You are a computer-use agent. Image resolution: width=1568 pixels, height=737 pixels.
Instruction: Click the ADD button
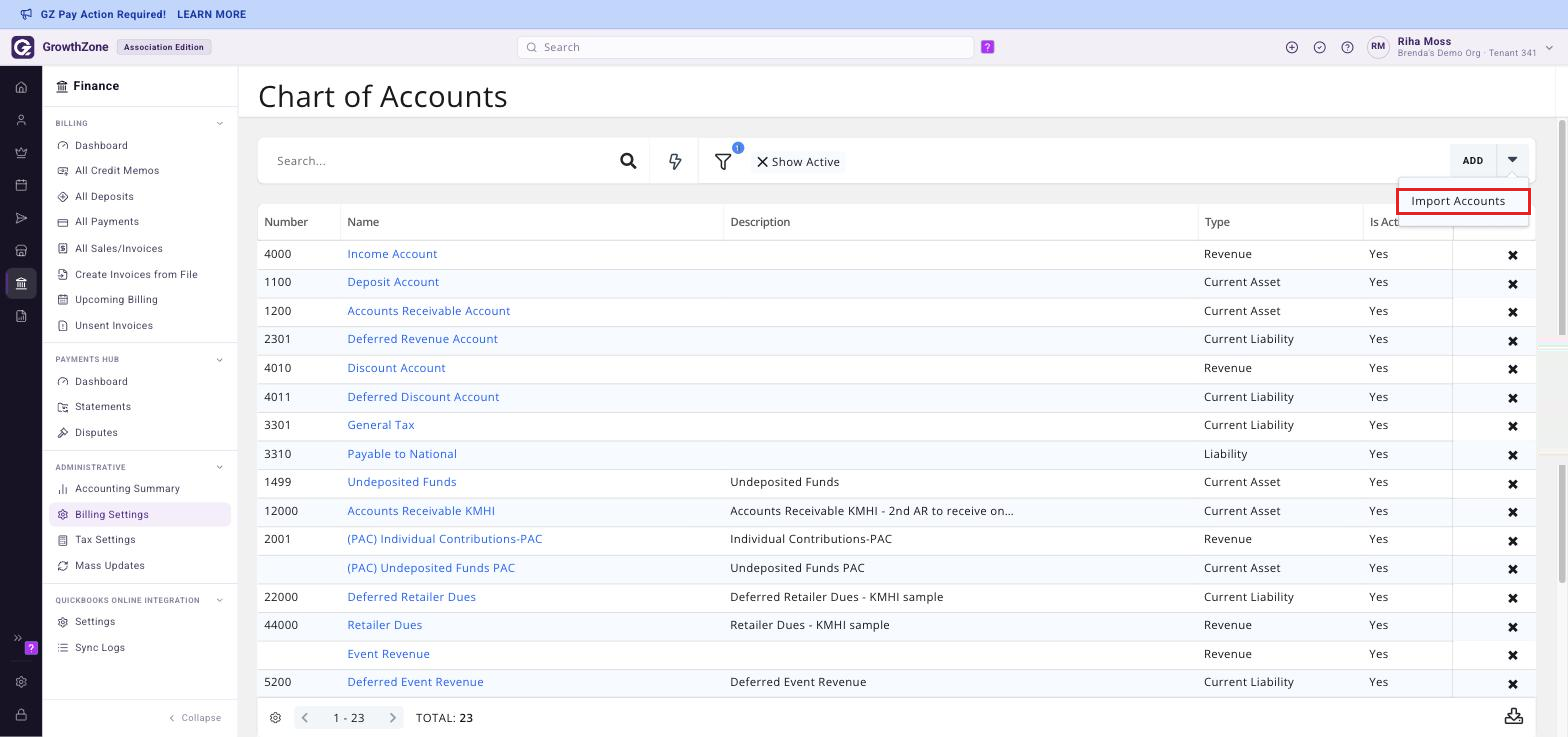(1473, 160)
